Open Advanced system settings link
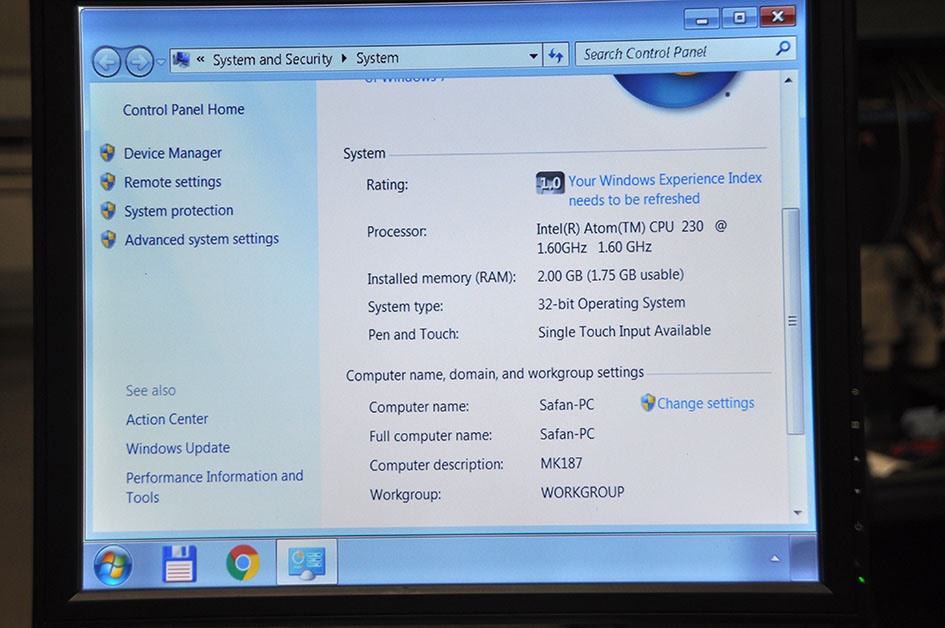This screenshot has height=628, width=945. pyautogui.click(x=202, y=239)
